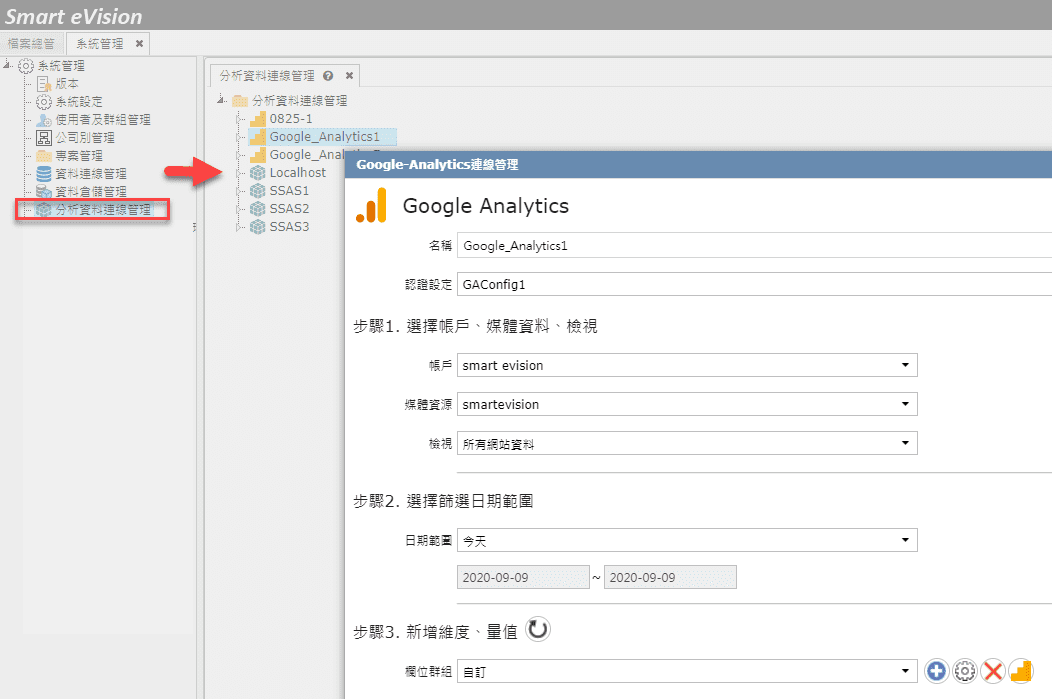
Task: Click the 專案管理 folder icon
Action: tap(44, 156)
